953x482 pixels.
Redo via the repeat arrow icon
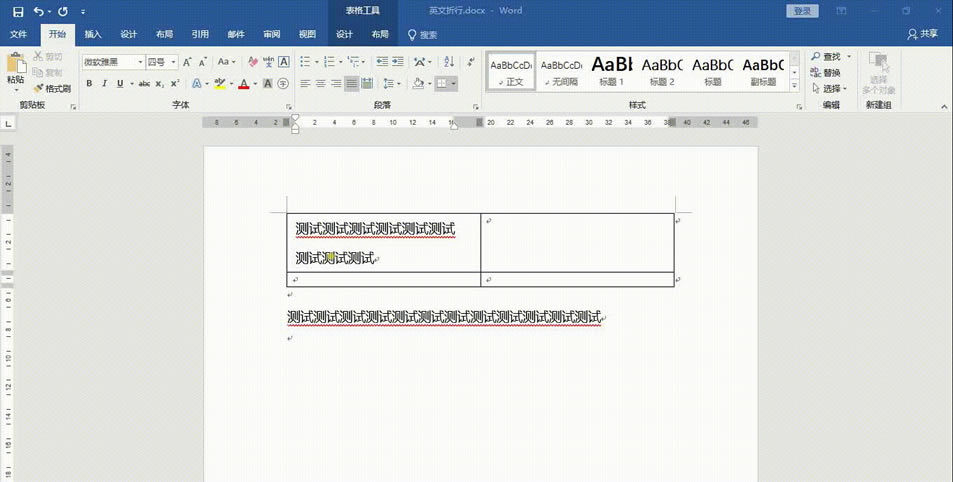coord(63,11)
